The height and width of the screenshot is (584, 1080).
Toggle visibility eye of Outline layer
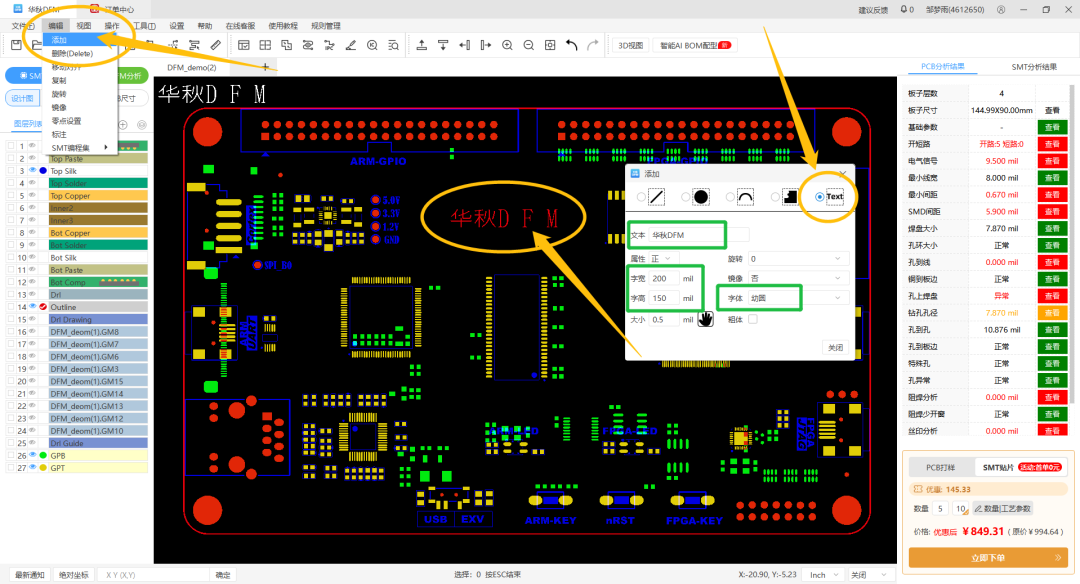coord(32,306)
